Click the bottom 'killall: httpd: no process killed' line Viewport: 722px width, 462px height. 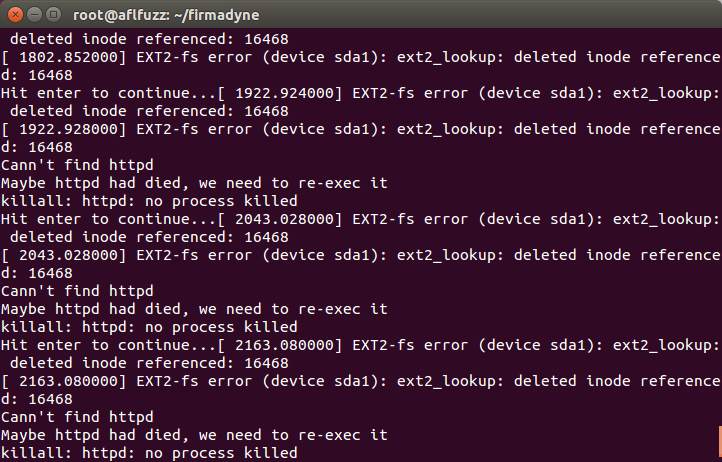[149, 453]
